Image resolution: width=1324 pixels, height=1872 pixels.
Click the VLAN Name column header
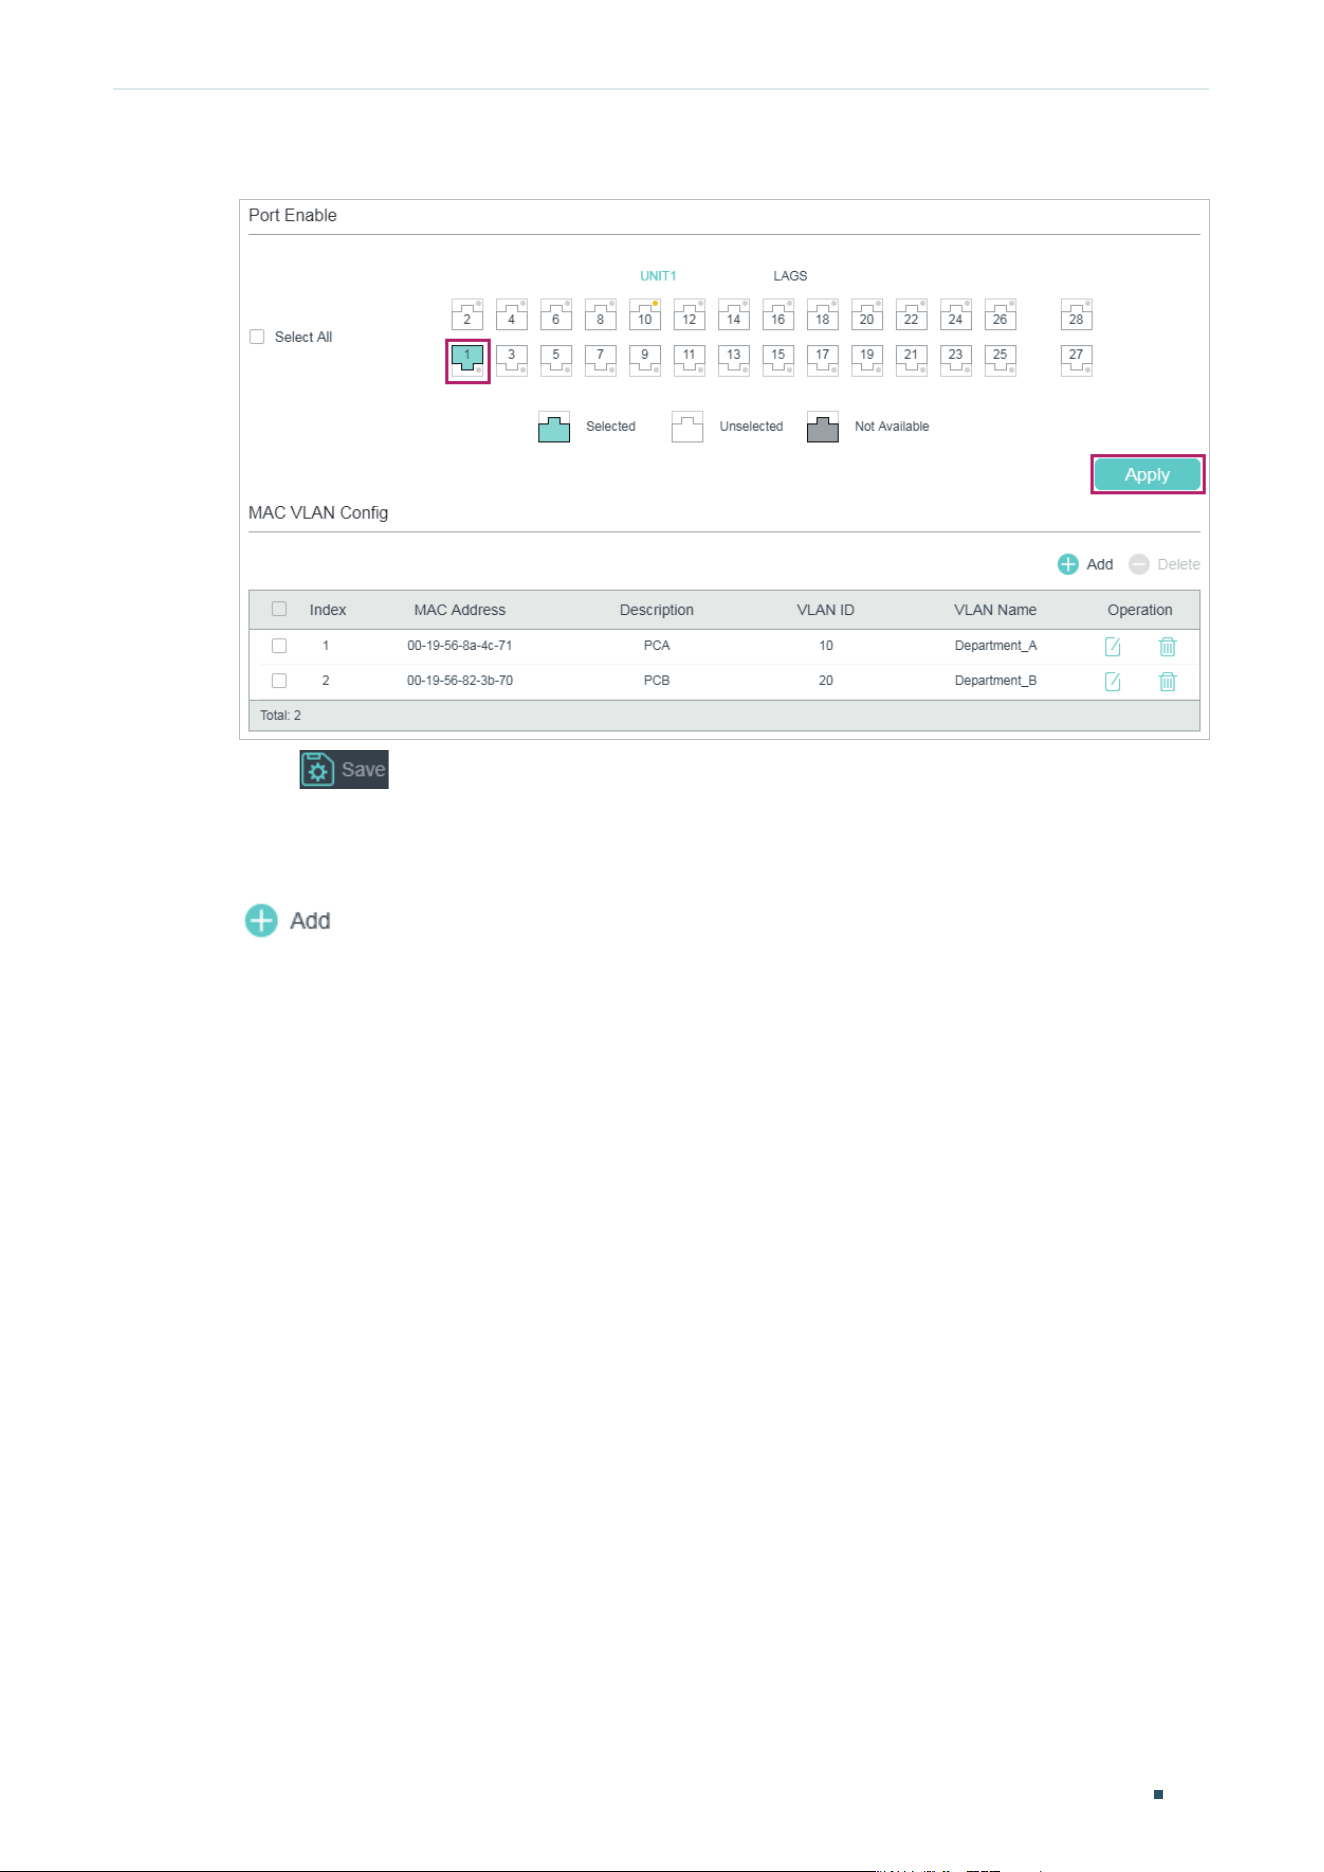(x=995, y=610)
